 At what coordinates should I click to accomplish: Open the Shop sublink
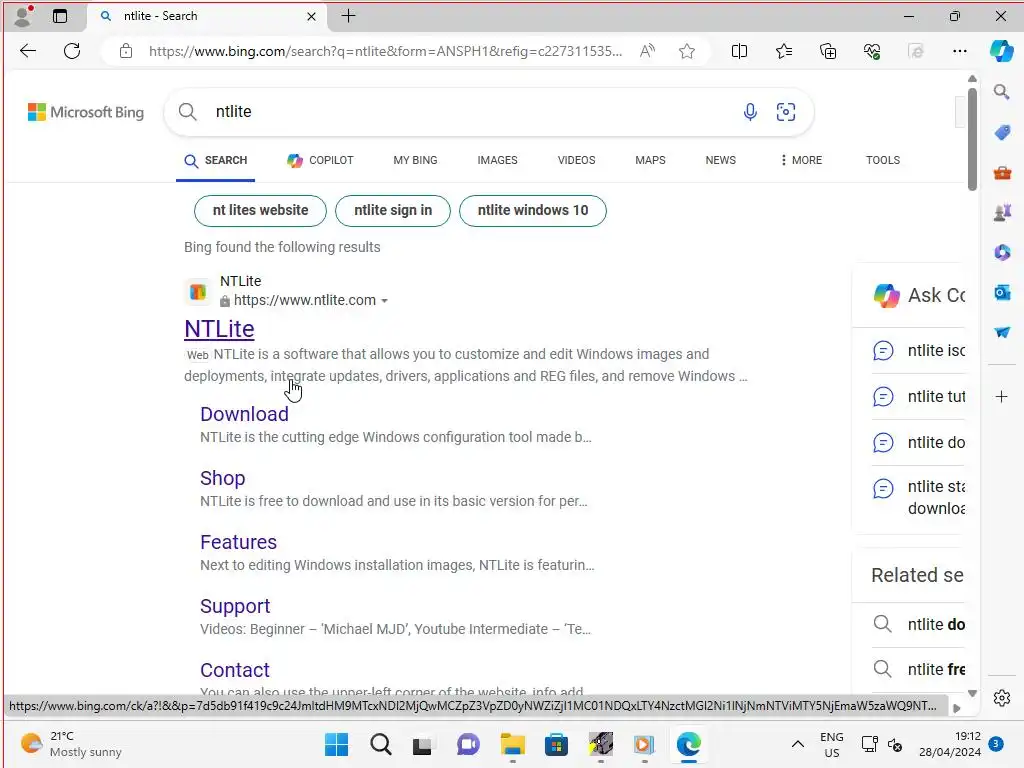(223, 478)
